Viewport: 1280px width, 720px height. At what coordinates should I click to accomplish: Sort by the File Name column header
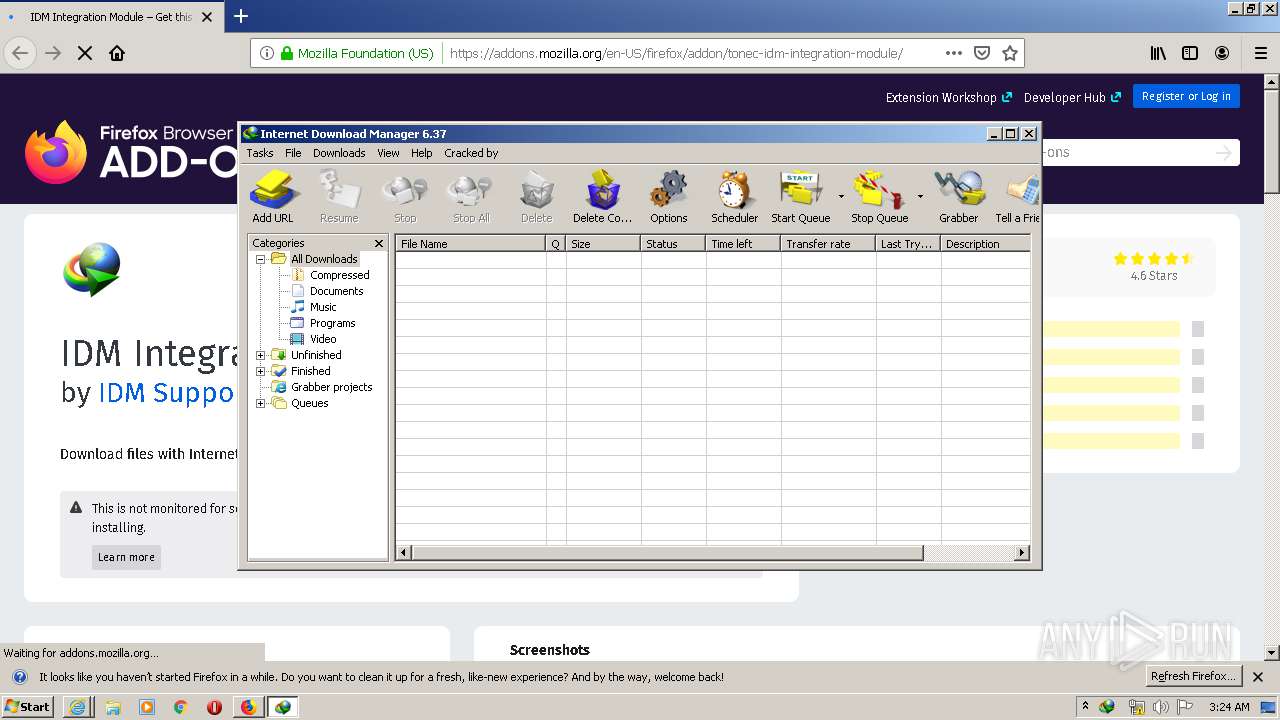click(470, 244)
